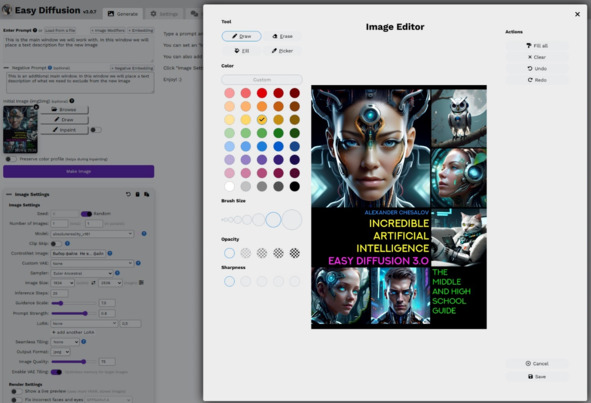This screenshot has height=403, width=591.
Task: Click the canvas image in the editor
Action: pos(399,207)
